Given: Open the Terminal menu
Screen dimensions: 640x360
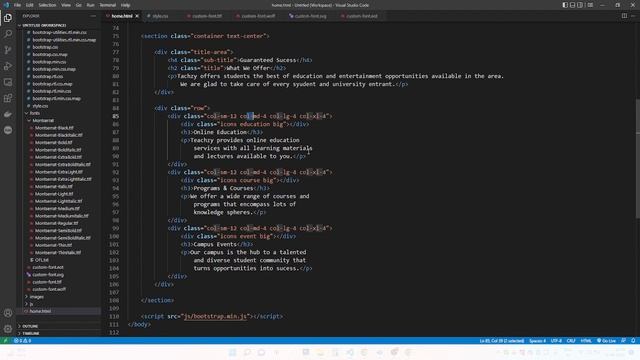Looking at the screenshot, I should tap(107, 5).
